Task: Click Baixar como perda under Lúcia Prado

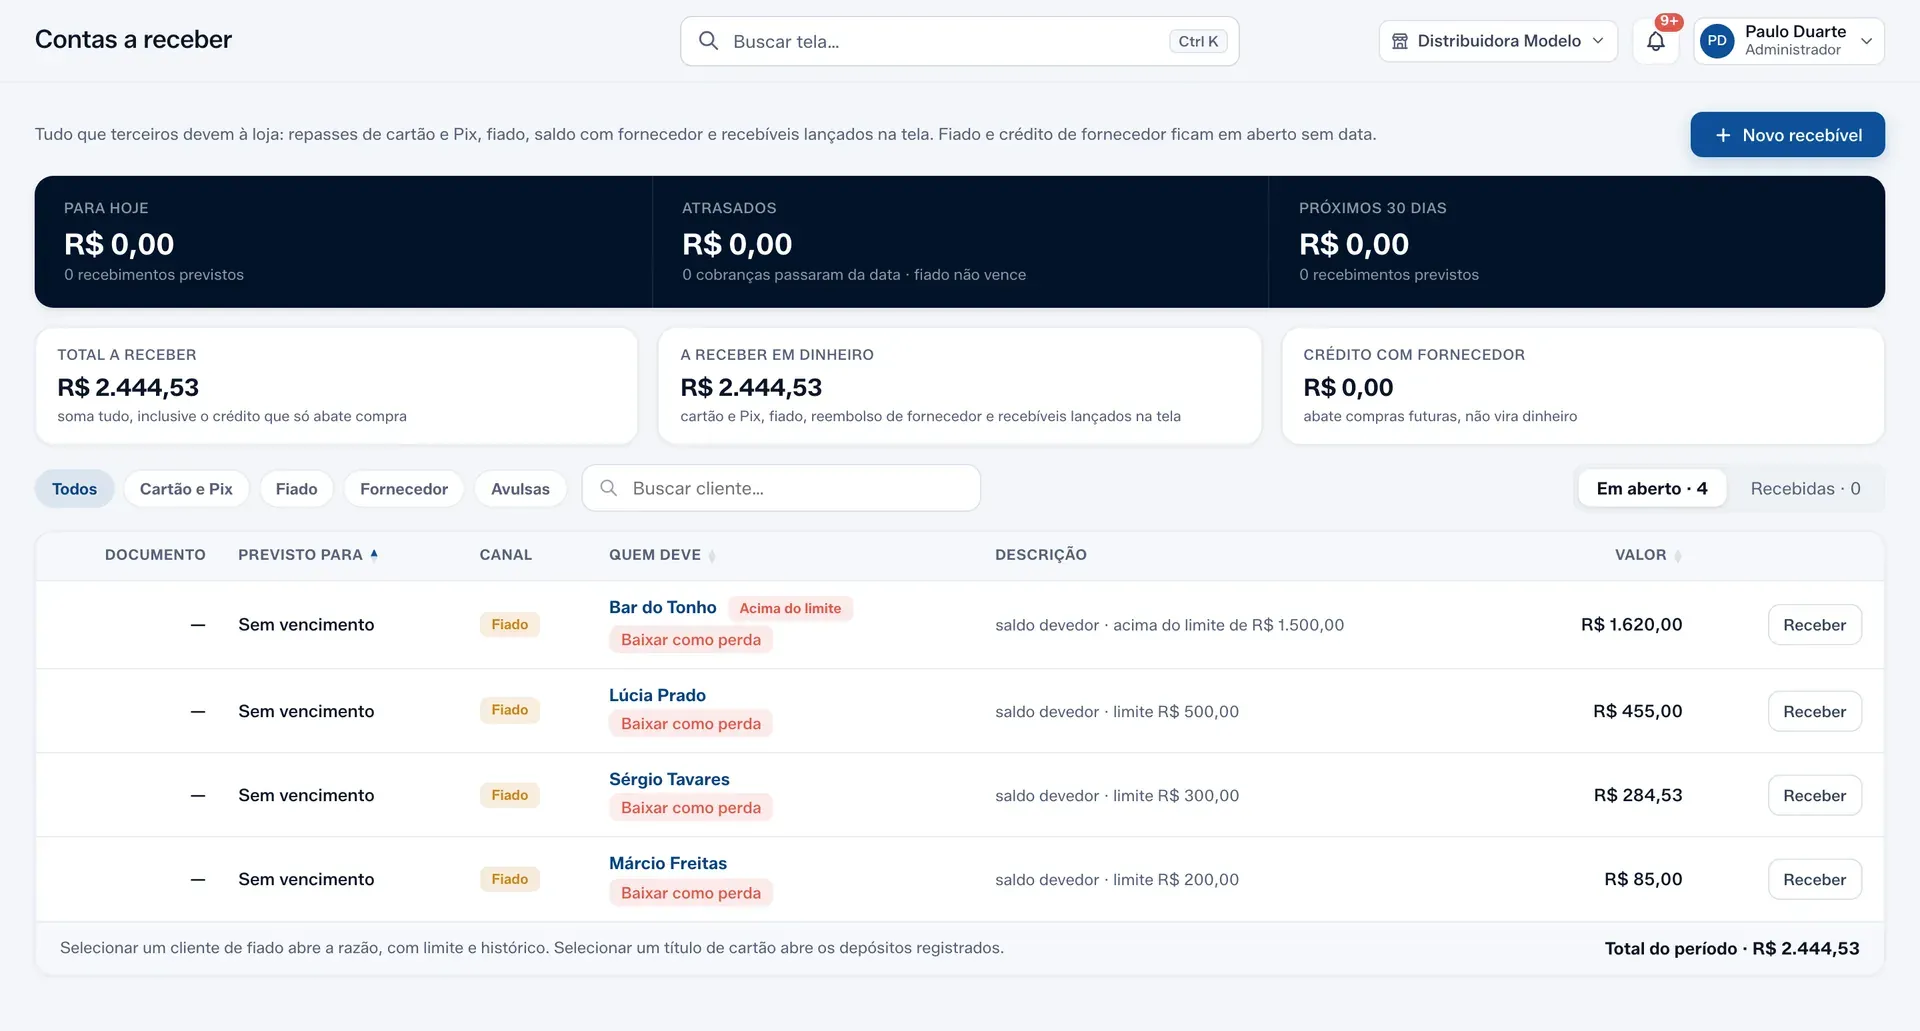Action: click(691, 724)
